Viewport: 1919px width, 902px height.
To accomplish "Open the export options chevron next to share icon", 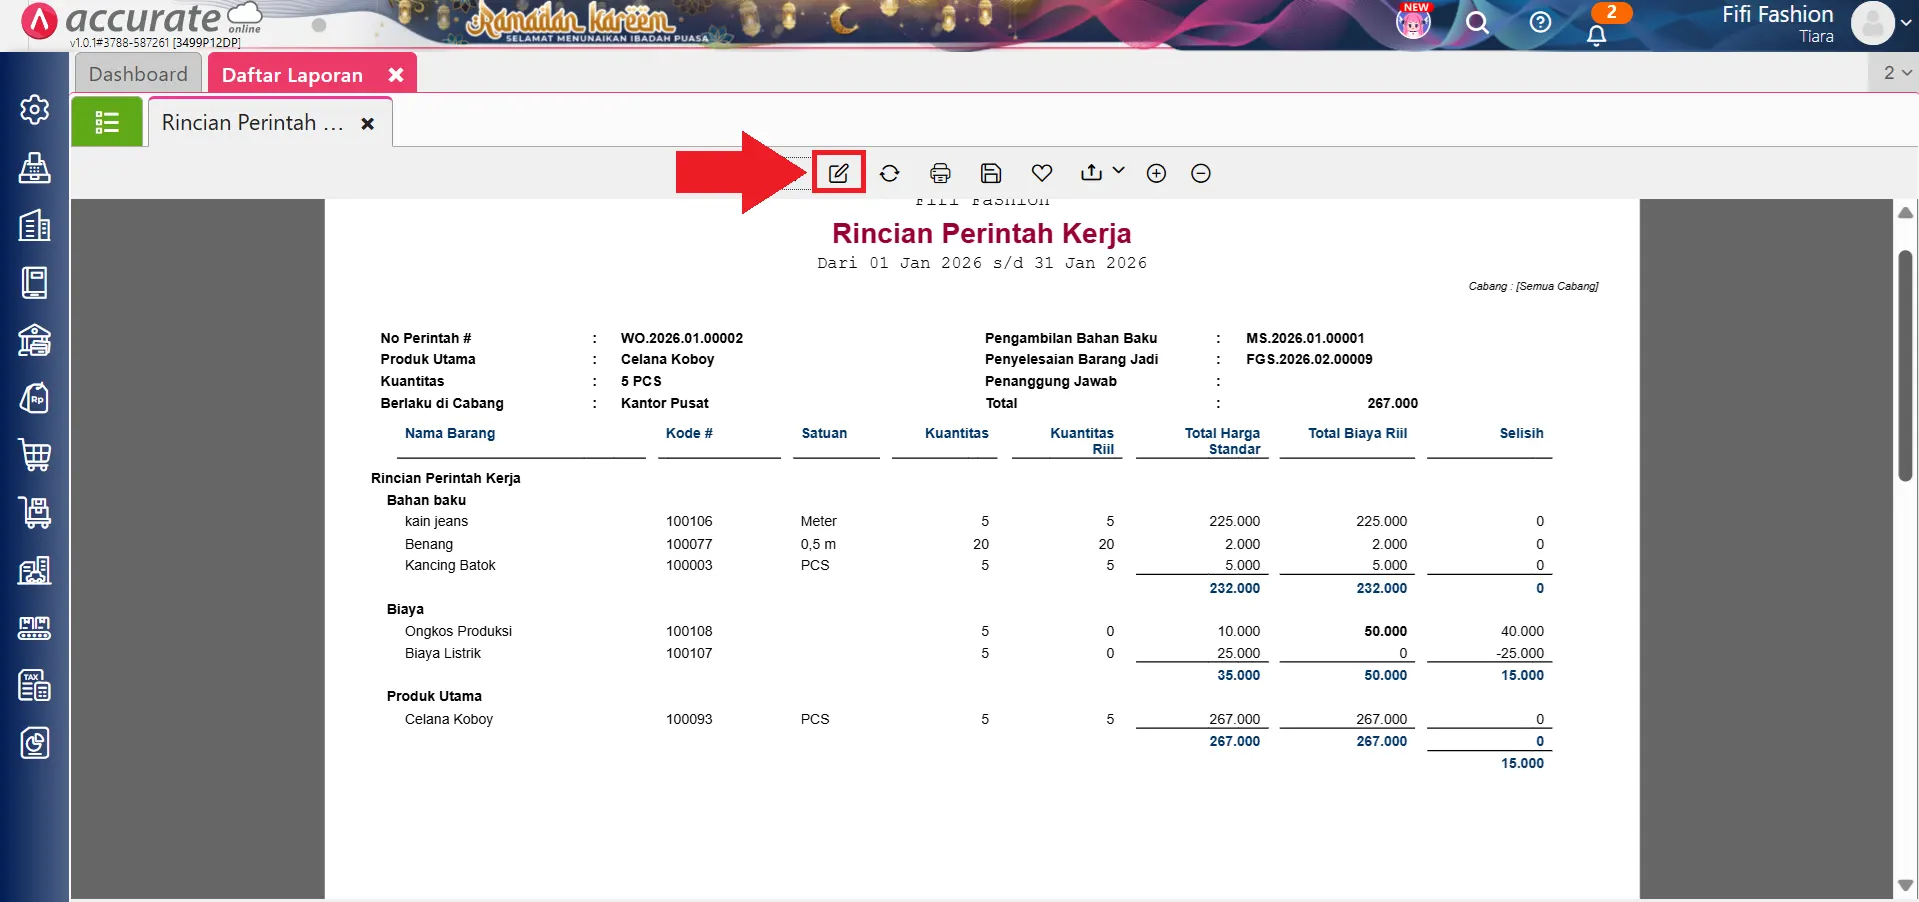I will coord(1117,171).
